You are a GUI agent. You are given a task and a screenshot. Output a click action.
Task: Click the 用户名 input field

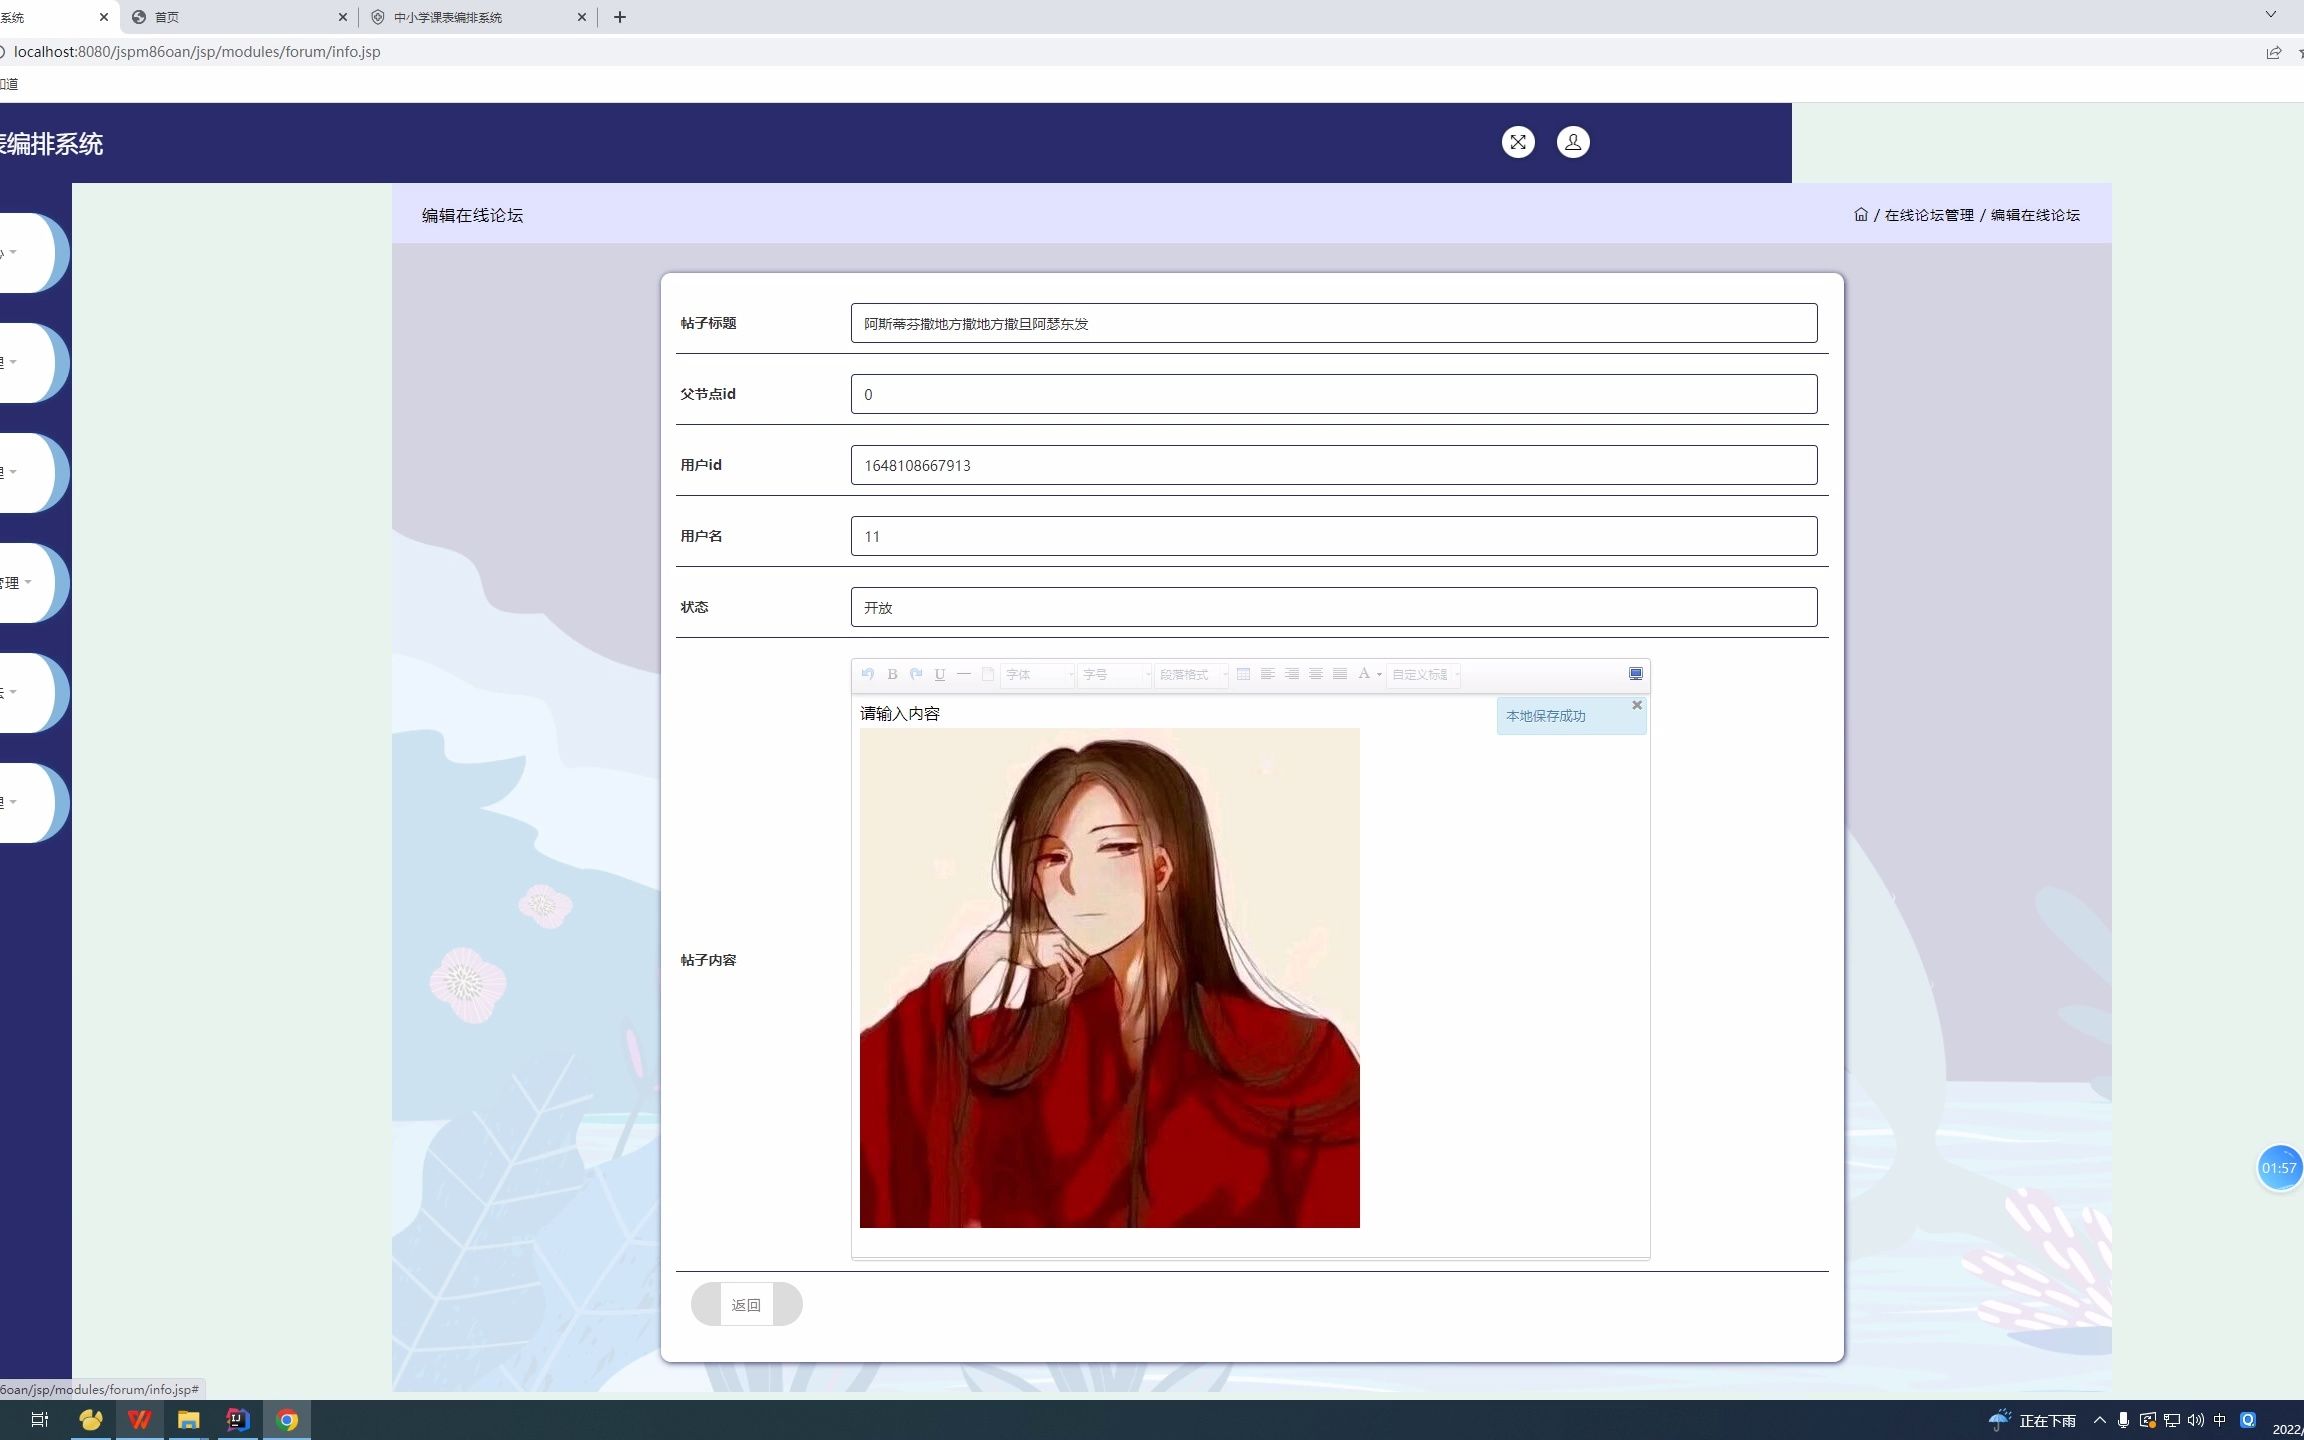tap(1334, 536)
